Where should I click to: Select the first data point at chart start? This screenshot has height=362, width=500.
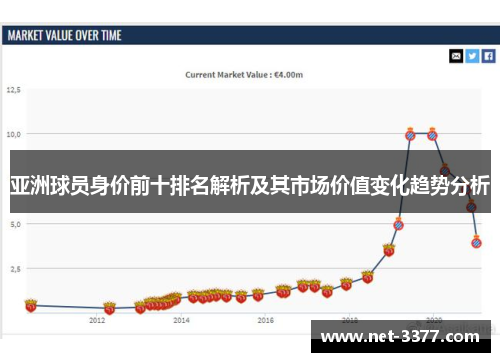(31, 305)
